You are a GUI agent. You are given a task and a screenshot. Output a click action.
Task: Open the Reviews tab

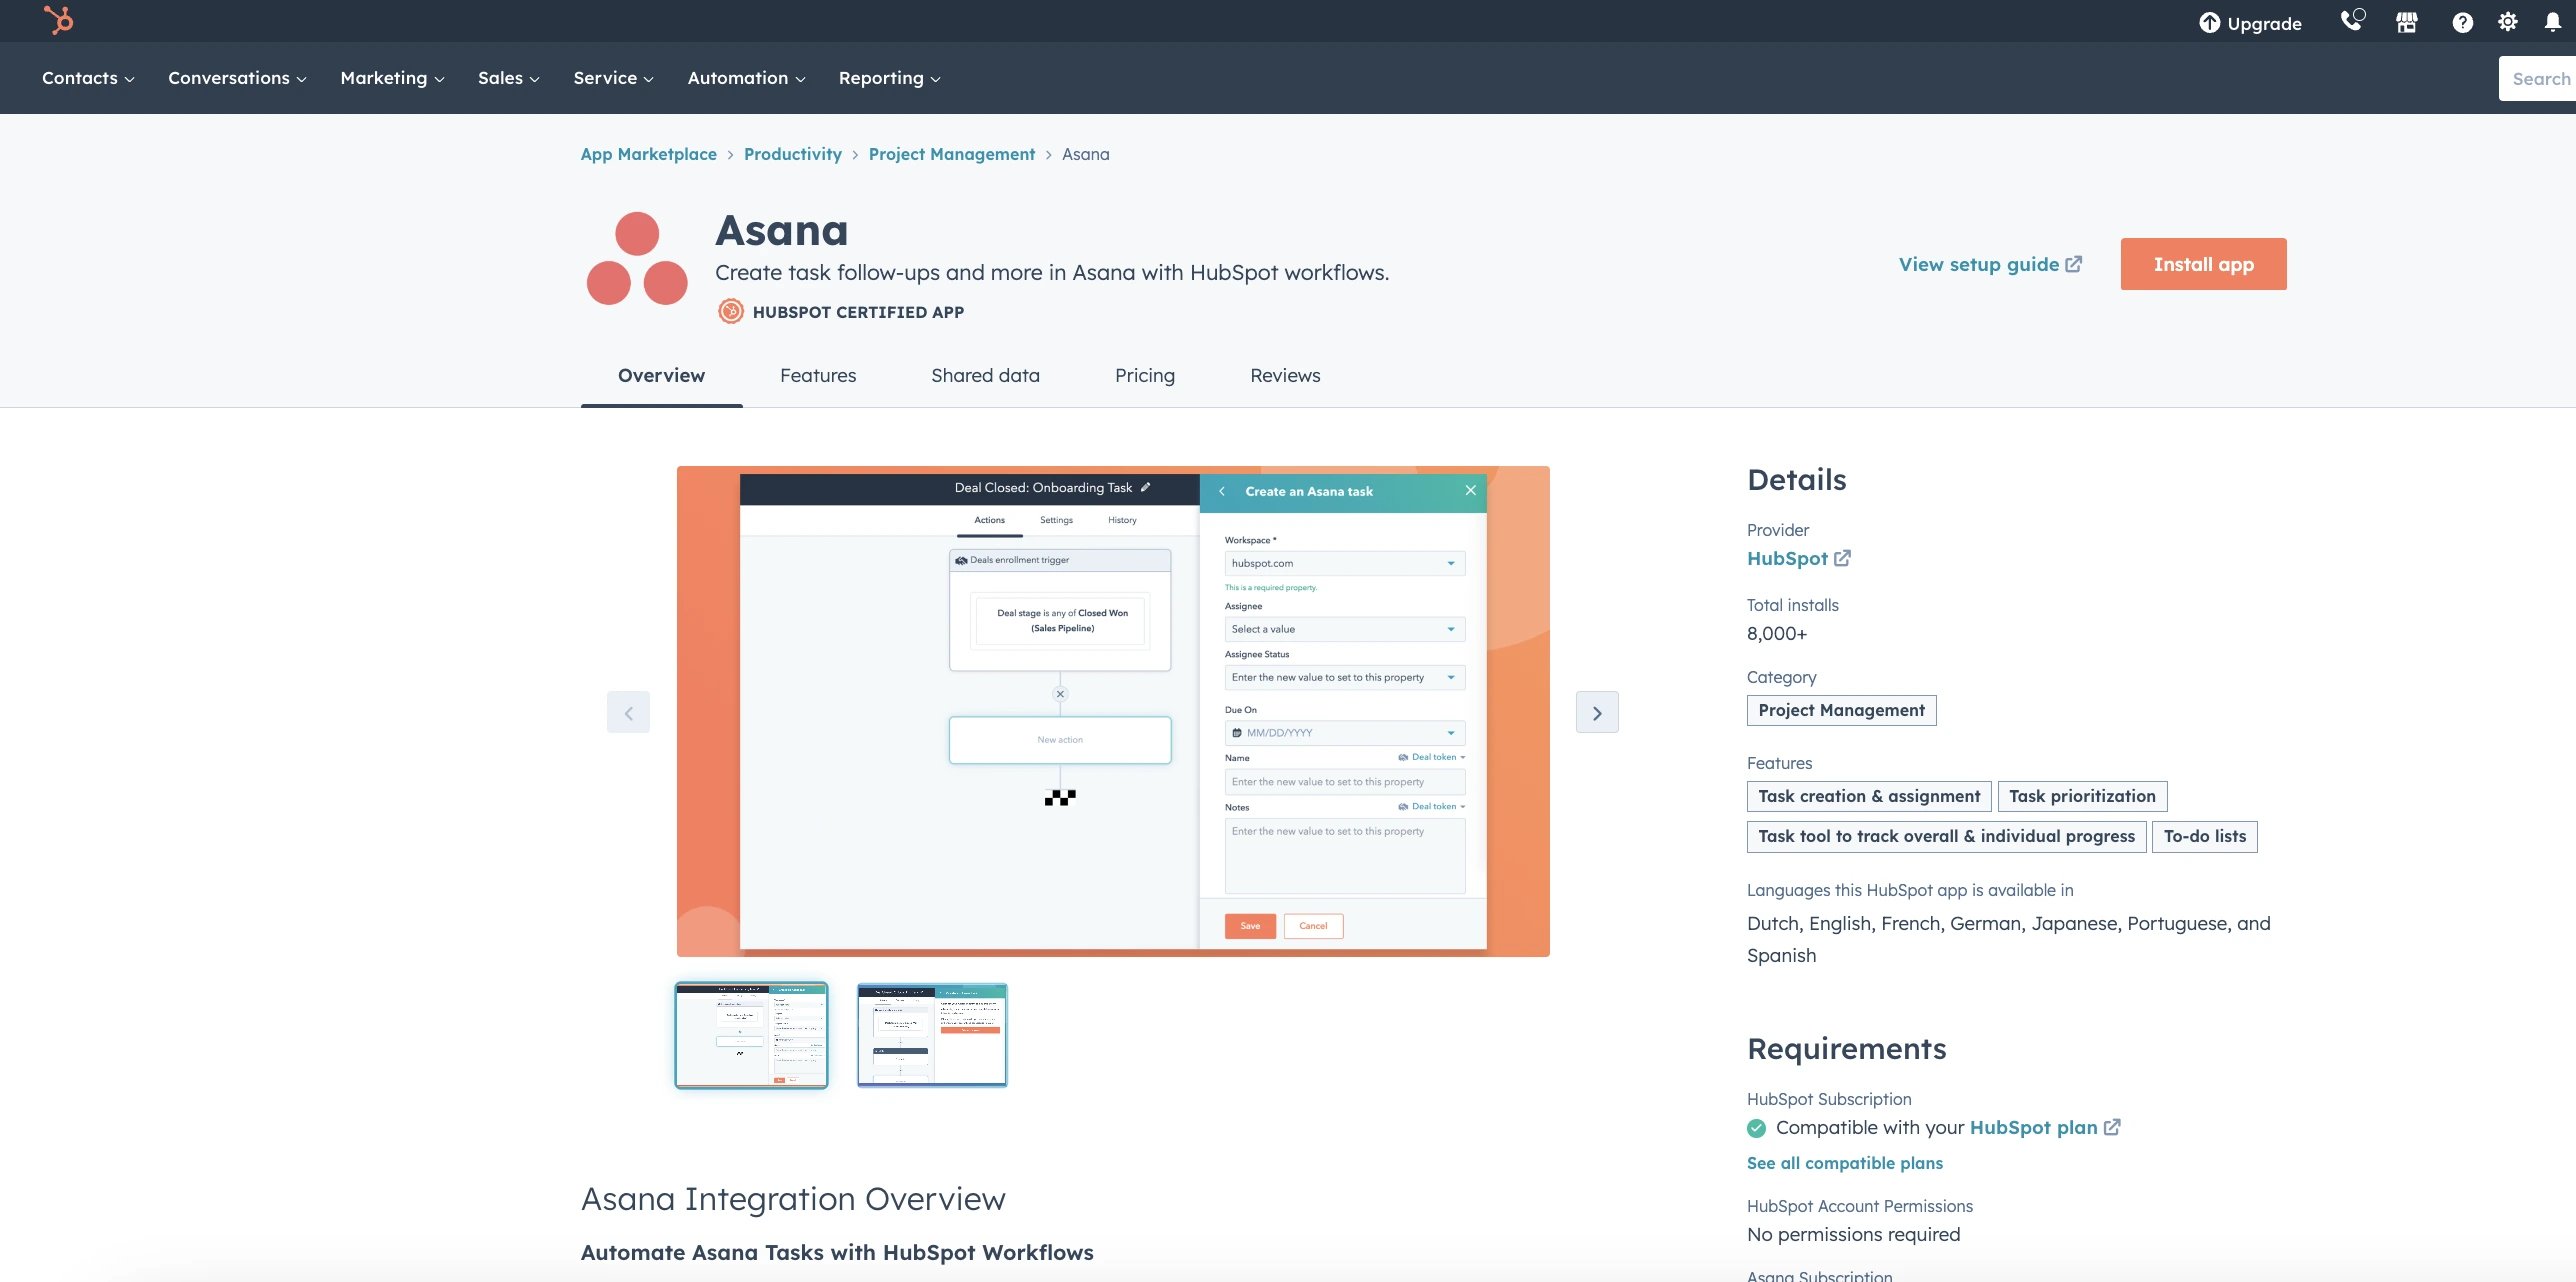tap(1284, 375)
